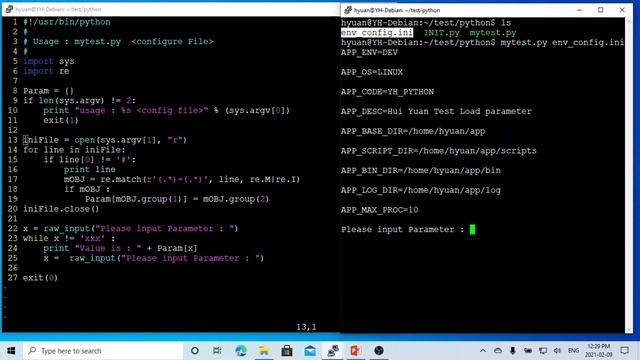Screen dimensions: 640x360
Task: Minimize the right terminal window
Action: pyautogui.click(x=580, y=10)
